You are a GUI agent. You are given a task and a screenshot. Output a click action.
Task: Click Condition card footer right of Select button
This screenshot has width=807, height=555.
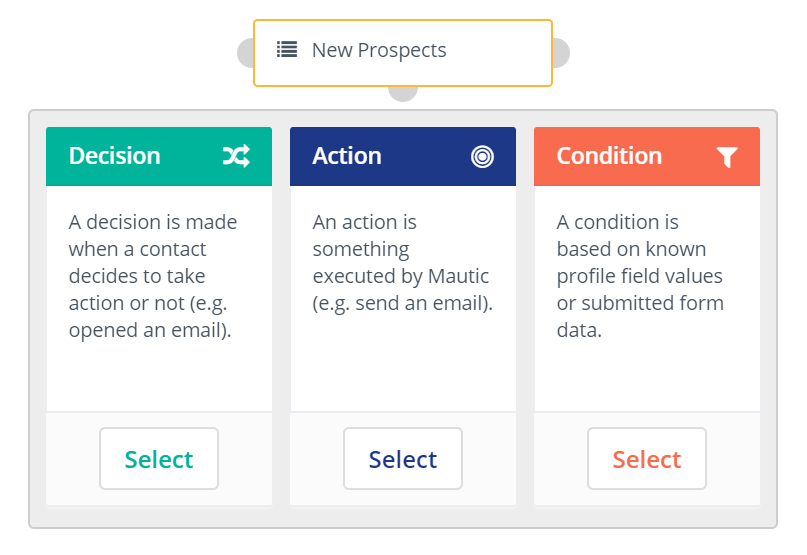pos(733,459)
